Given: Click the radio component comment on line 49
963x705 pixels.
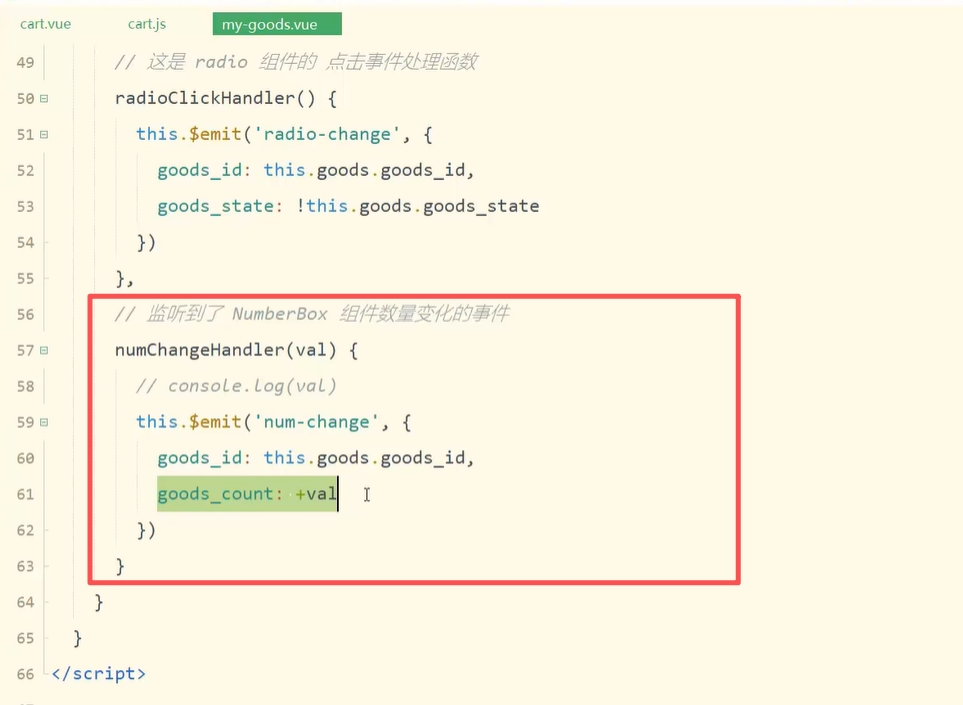Looking at the screenshot, I should [x=296, y=62].
